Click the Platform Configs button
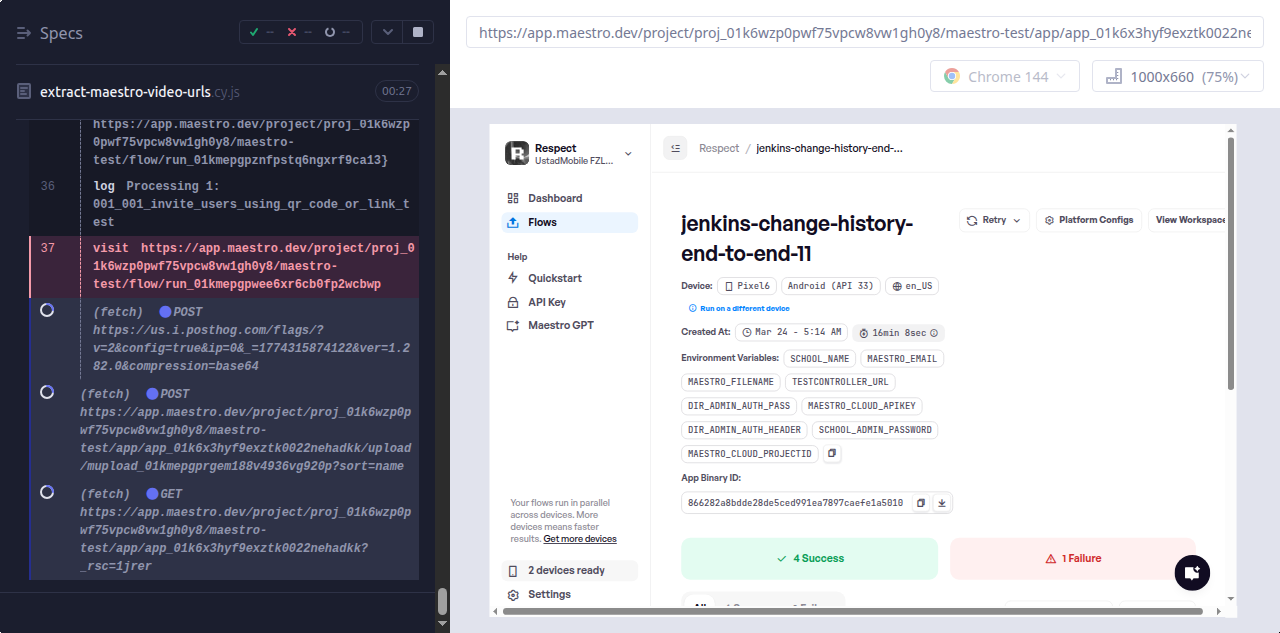Screen dimensions: 1280x633 [1088, 220]
